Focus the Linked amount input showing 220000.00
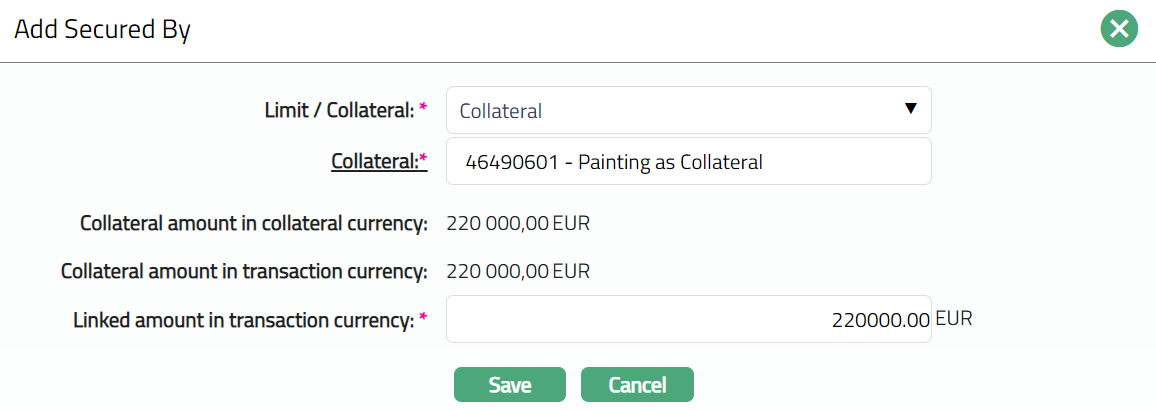1156x410 pixels. pyautogui.click(x=688, y=320)
